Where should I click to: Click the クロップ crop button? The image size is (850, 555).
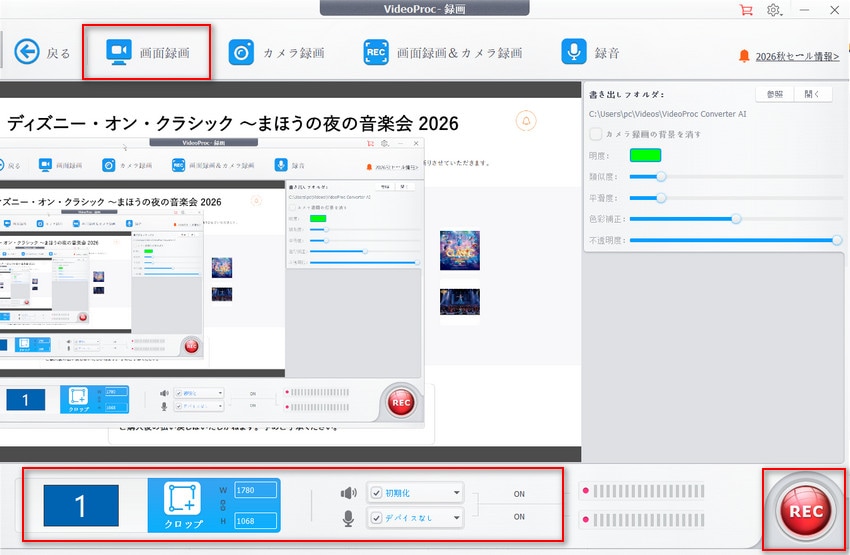tap(183, 505)
